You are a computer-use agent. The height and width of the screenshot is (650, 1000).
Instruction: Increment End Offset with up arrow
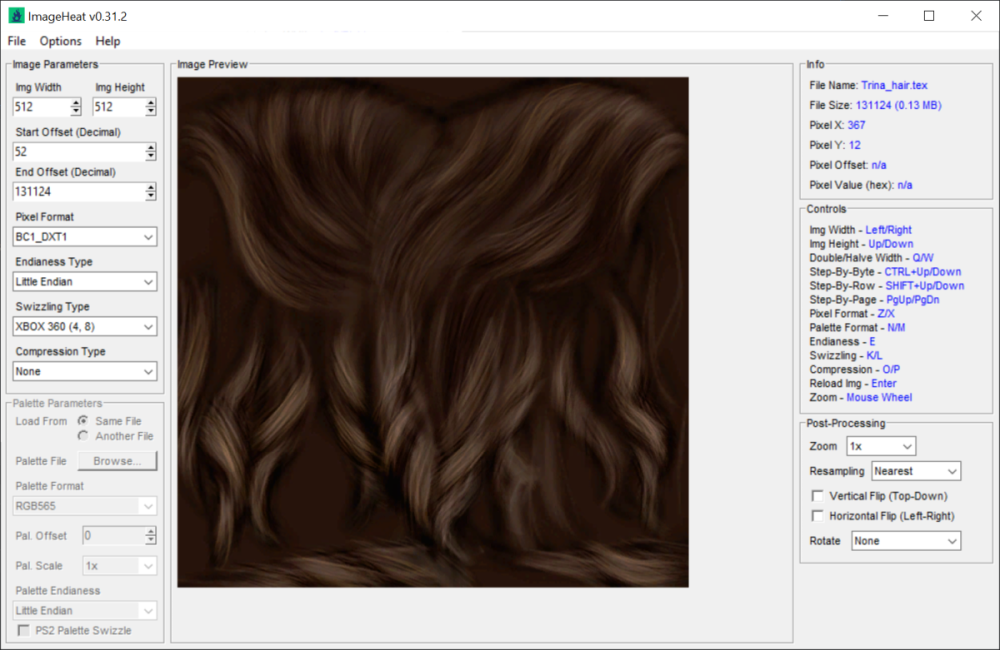(x=151, y=187)
